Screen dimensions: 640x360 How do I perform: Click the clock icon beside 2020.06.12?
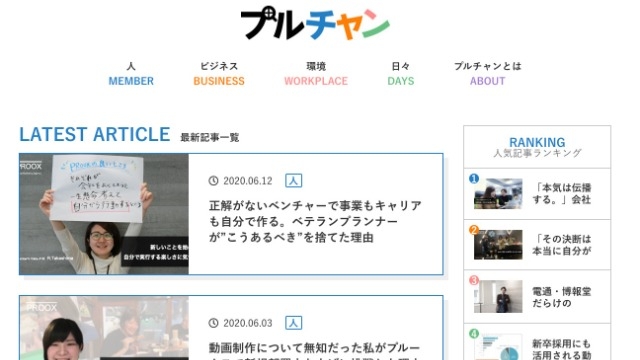pyautogui.click(x=213, y=180)
